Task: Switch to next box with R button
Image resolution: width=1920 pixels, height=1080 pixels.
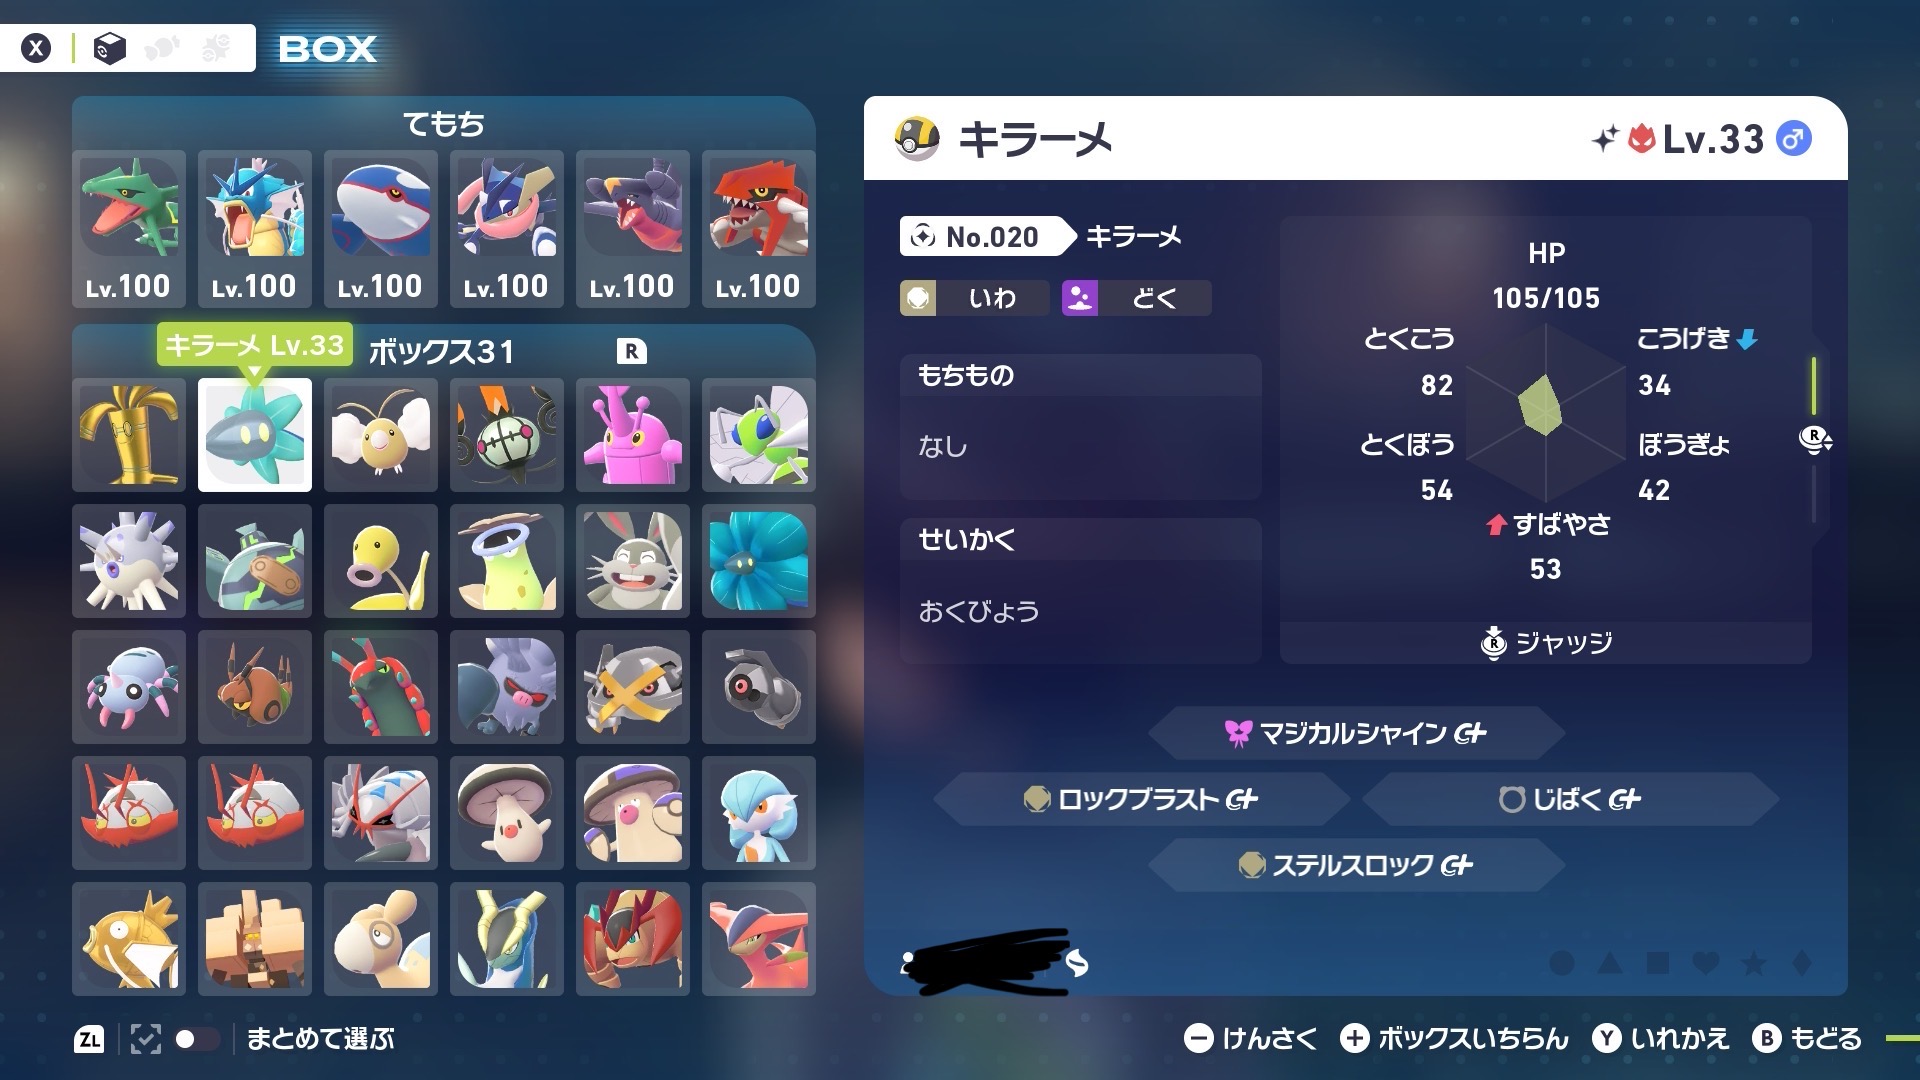Action: 631,351
